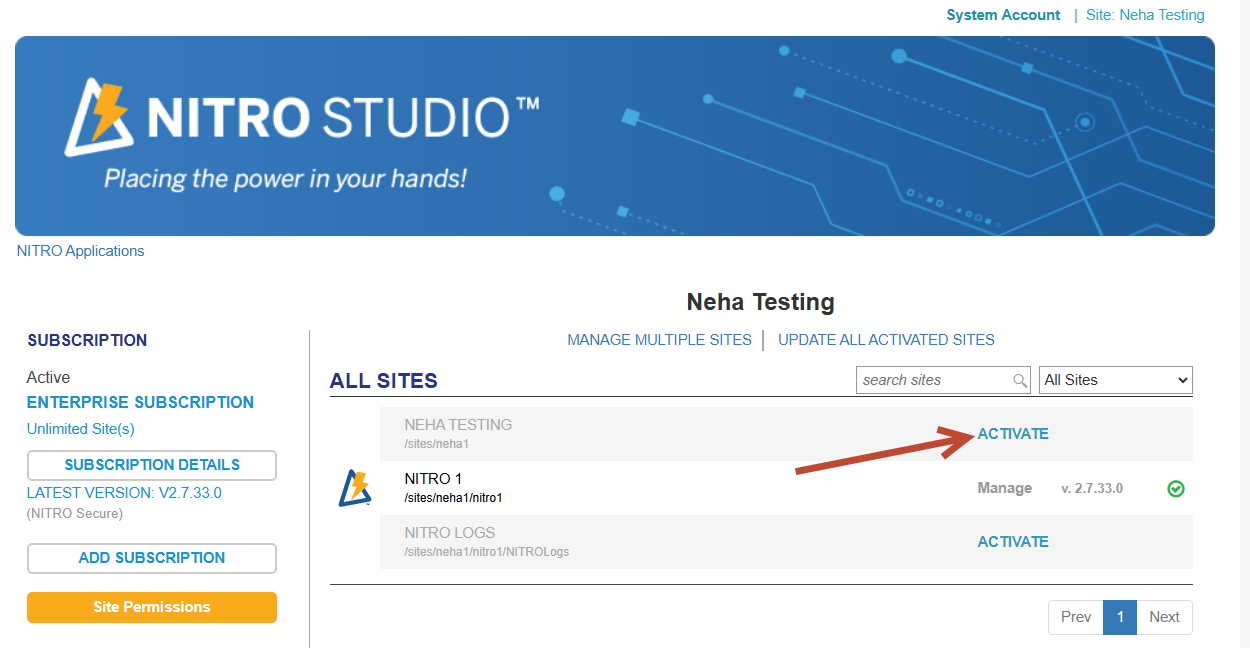Click the (NITRO Secure) label
The image size is (1250, 648).
click(x=75, y=514)
